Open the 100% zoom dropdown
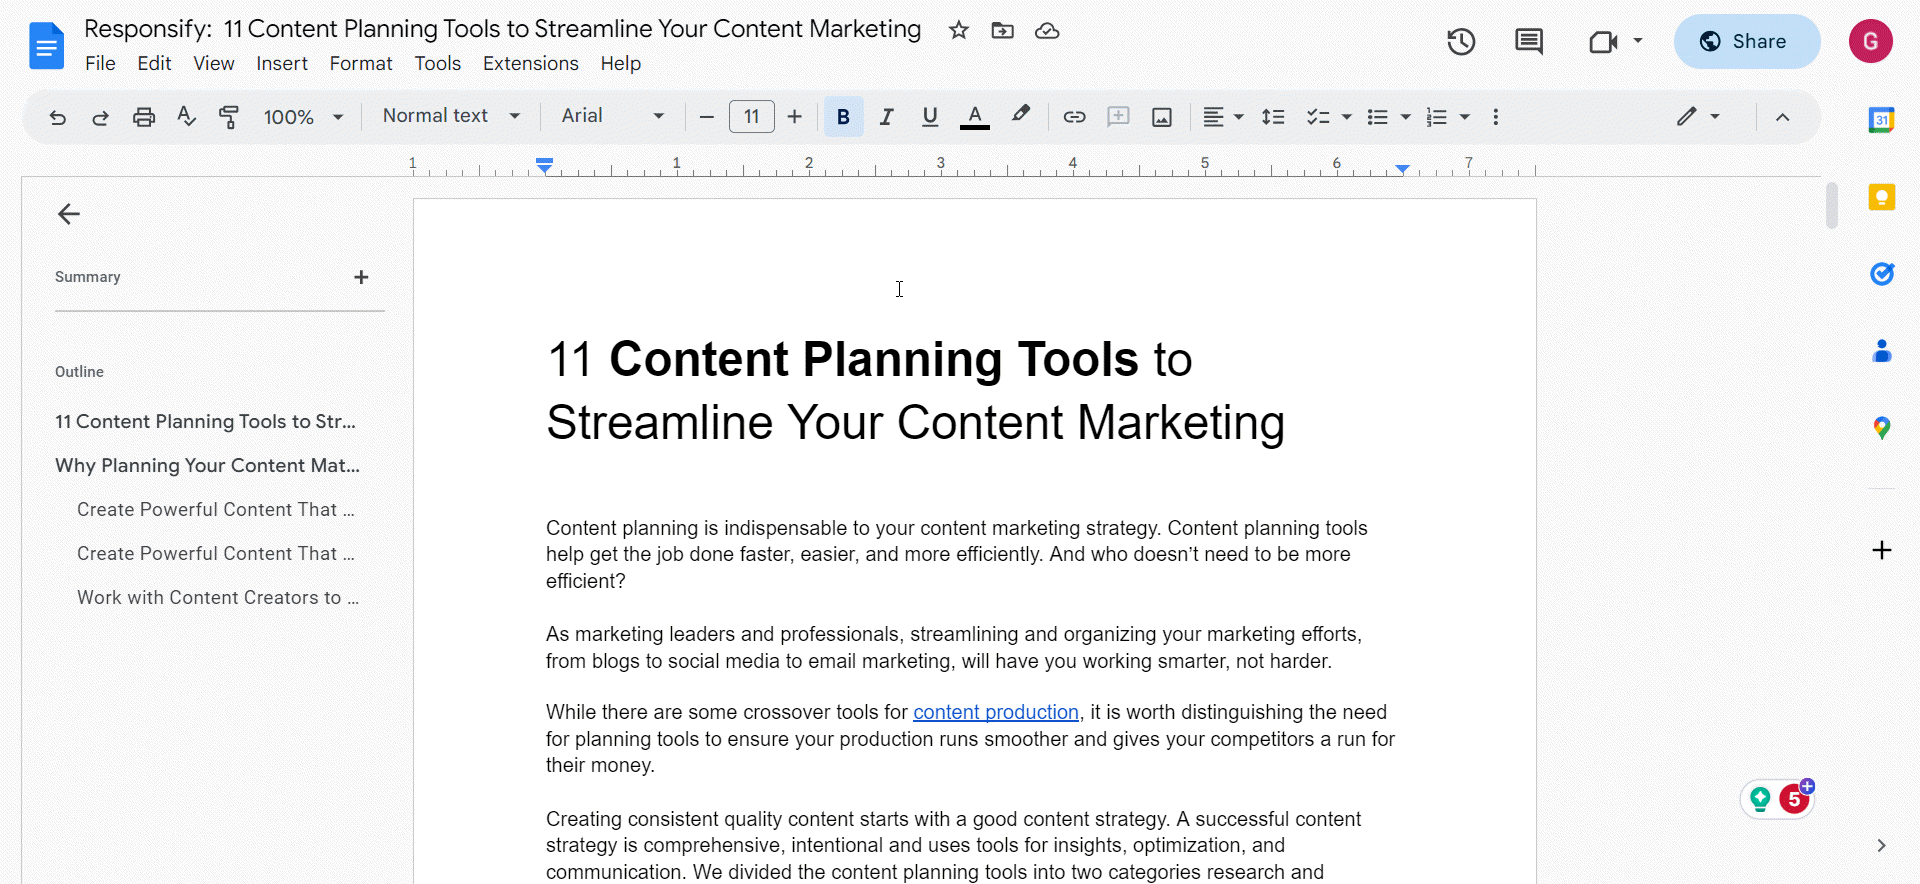Screen dimensions: 1920x884 coord(303,117)
